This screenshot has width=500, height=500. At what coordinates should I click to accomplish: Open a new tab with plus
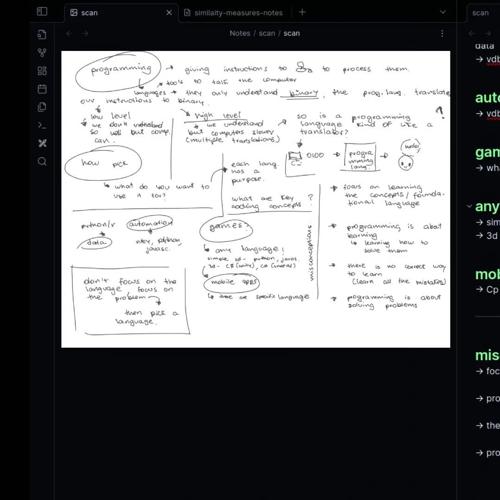pyautogui.click(x=302, y=12)
